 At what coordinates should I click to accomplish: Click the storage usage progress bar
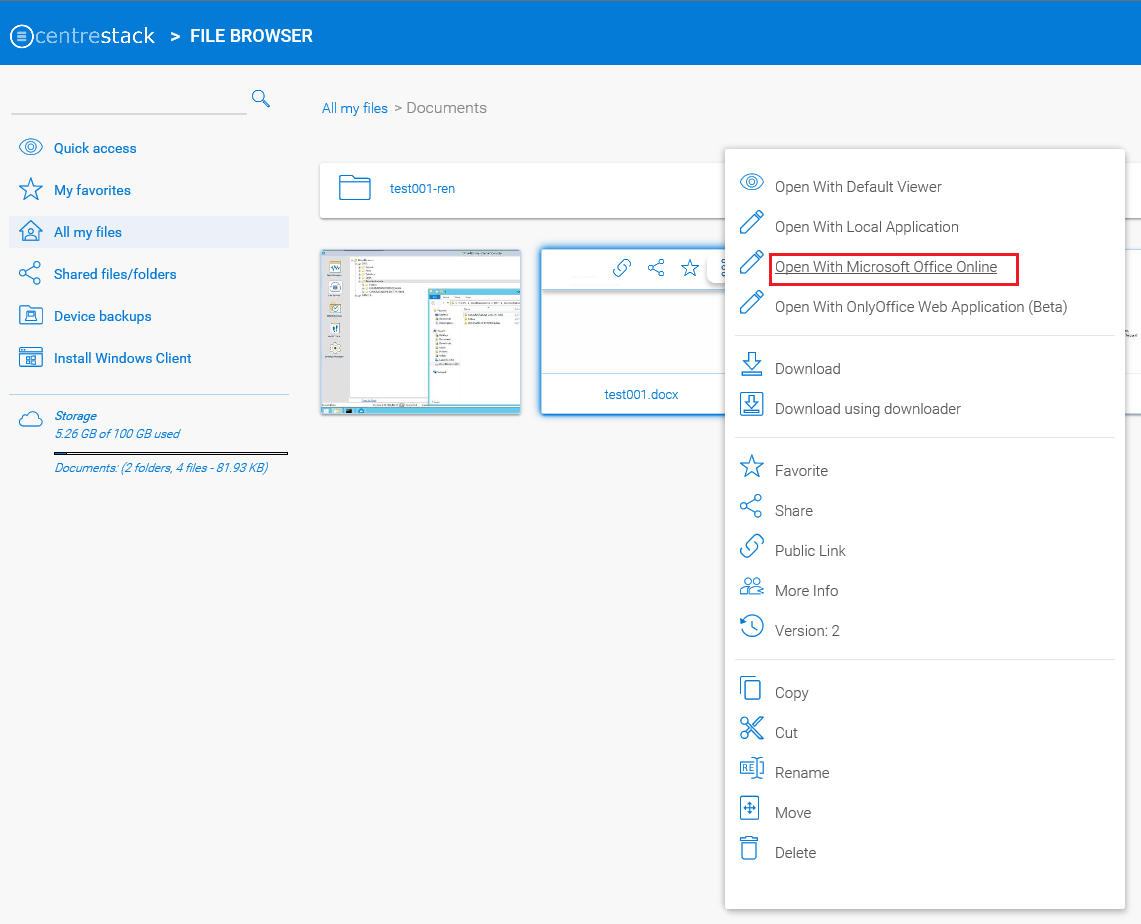click(x=171, y=453)
